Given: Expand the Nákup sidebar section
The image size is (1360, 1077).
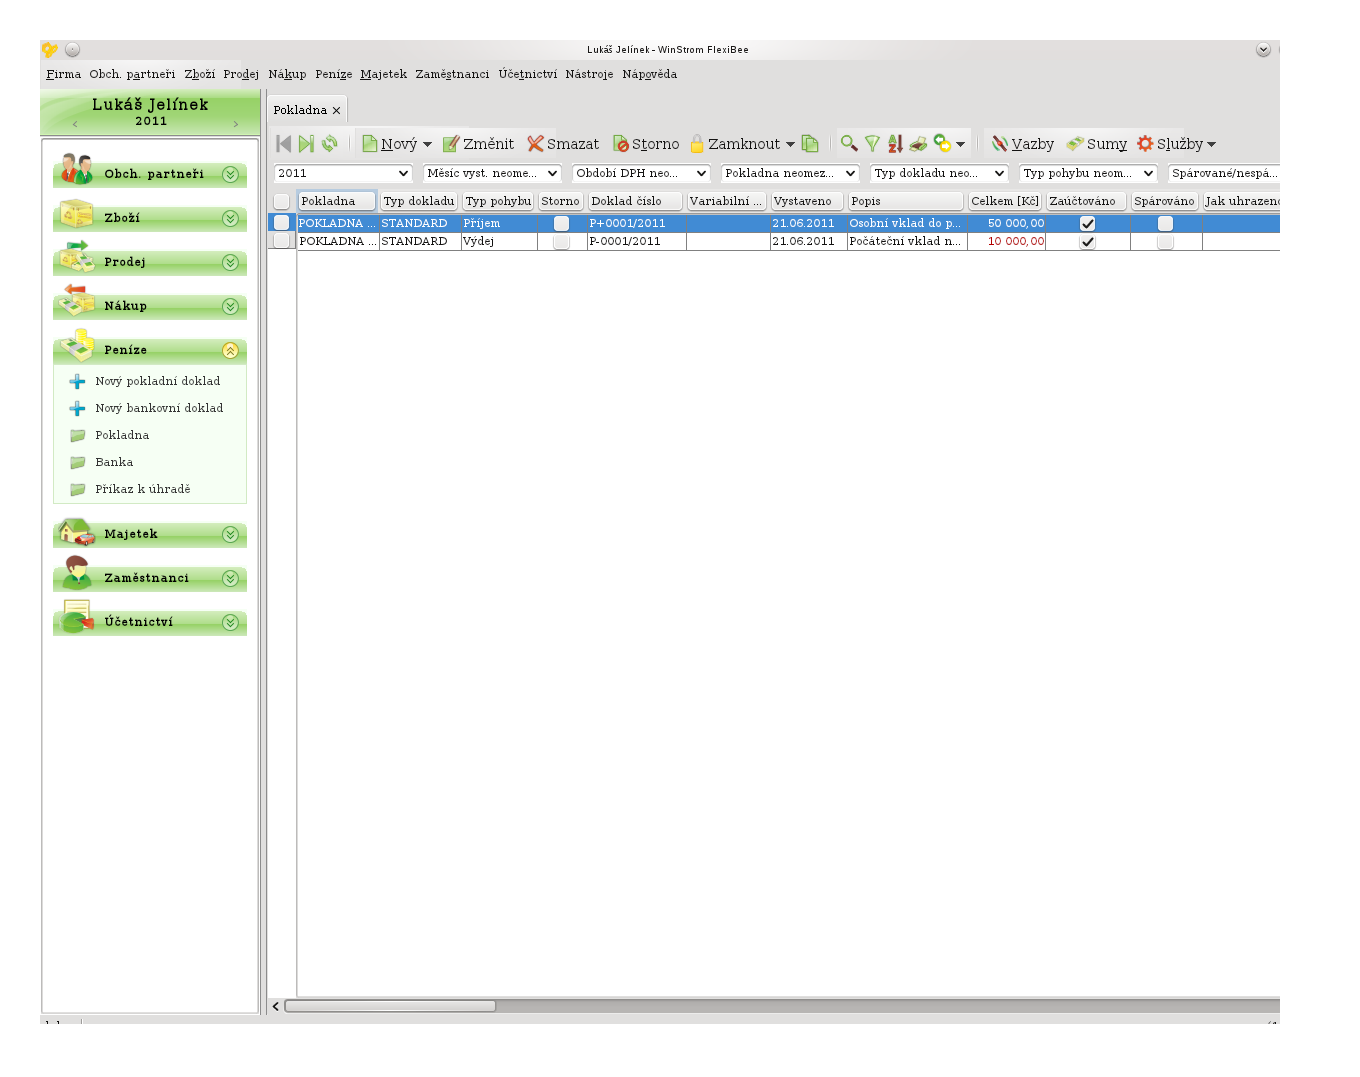Looking at the screenshot, I should (230, 306).
